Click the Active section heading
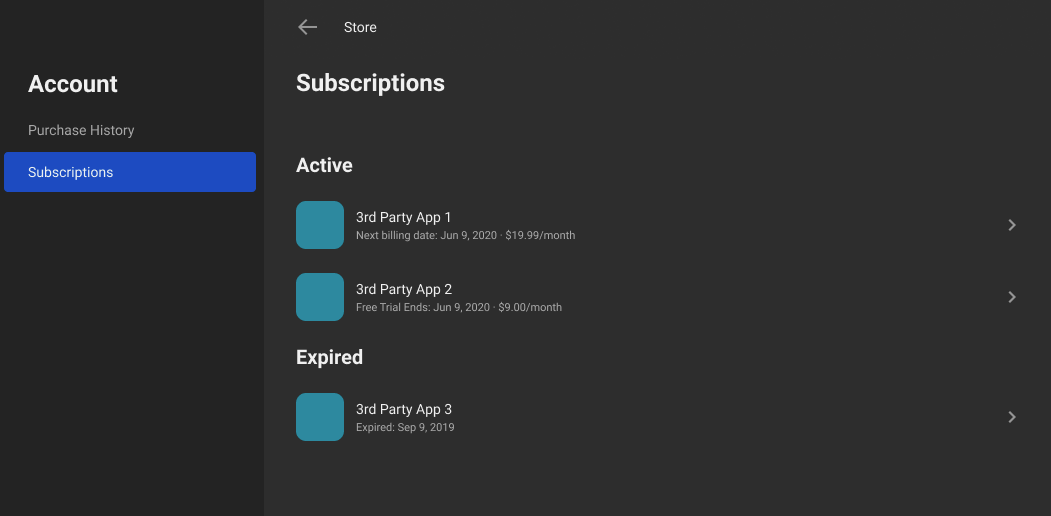Viewport: 1051px width, 516px height. tap(324, 165)
